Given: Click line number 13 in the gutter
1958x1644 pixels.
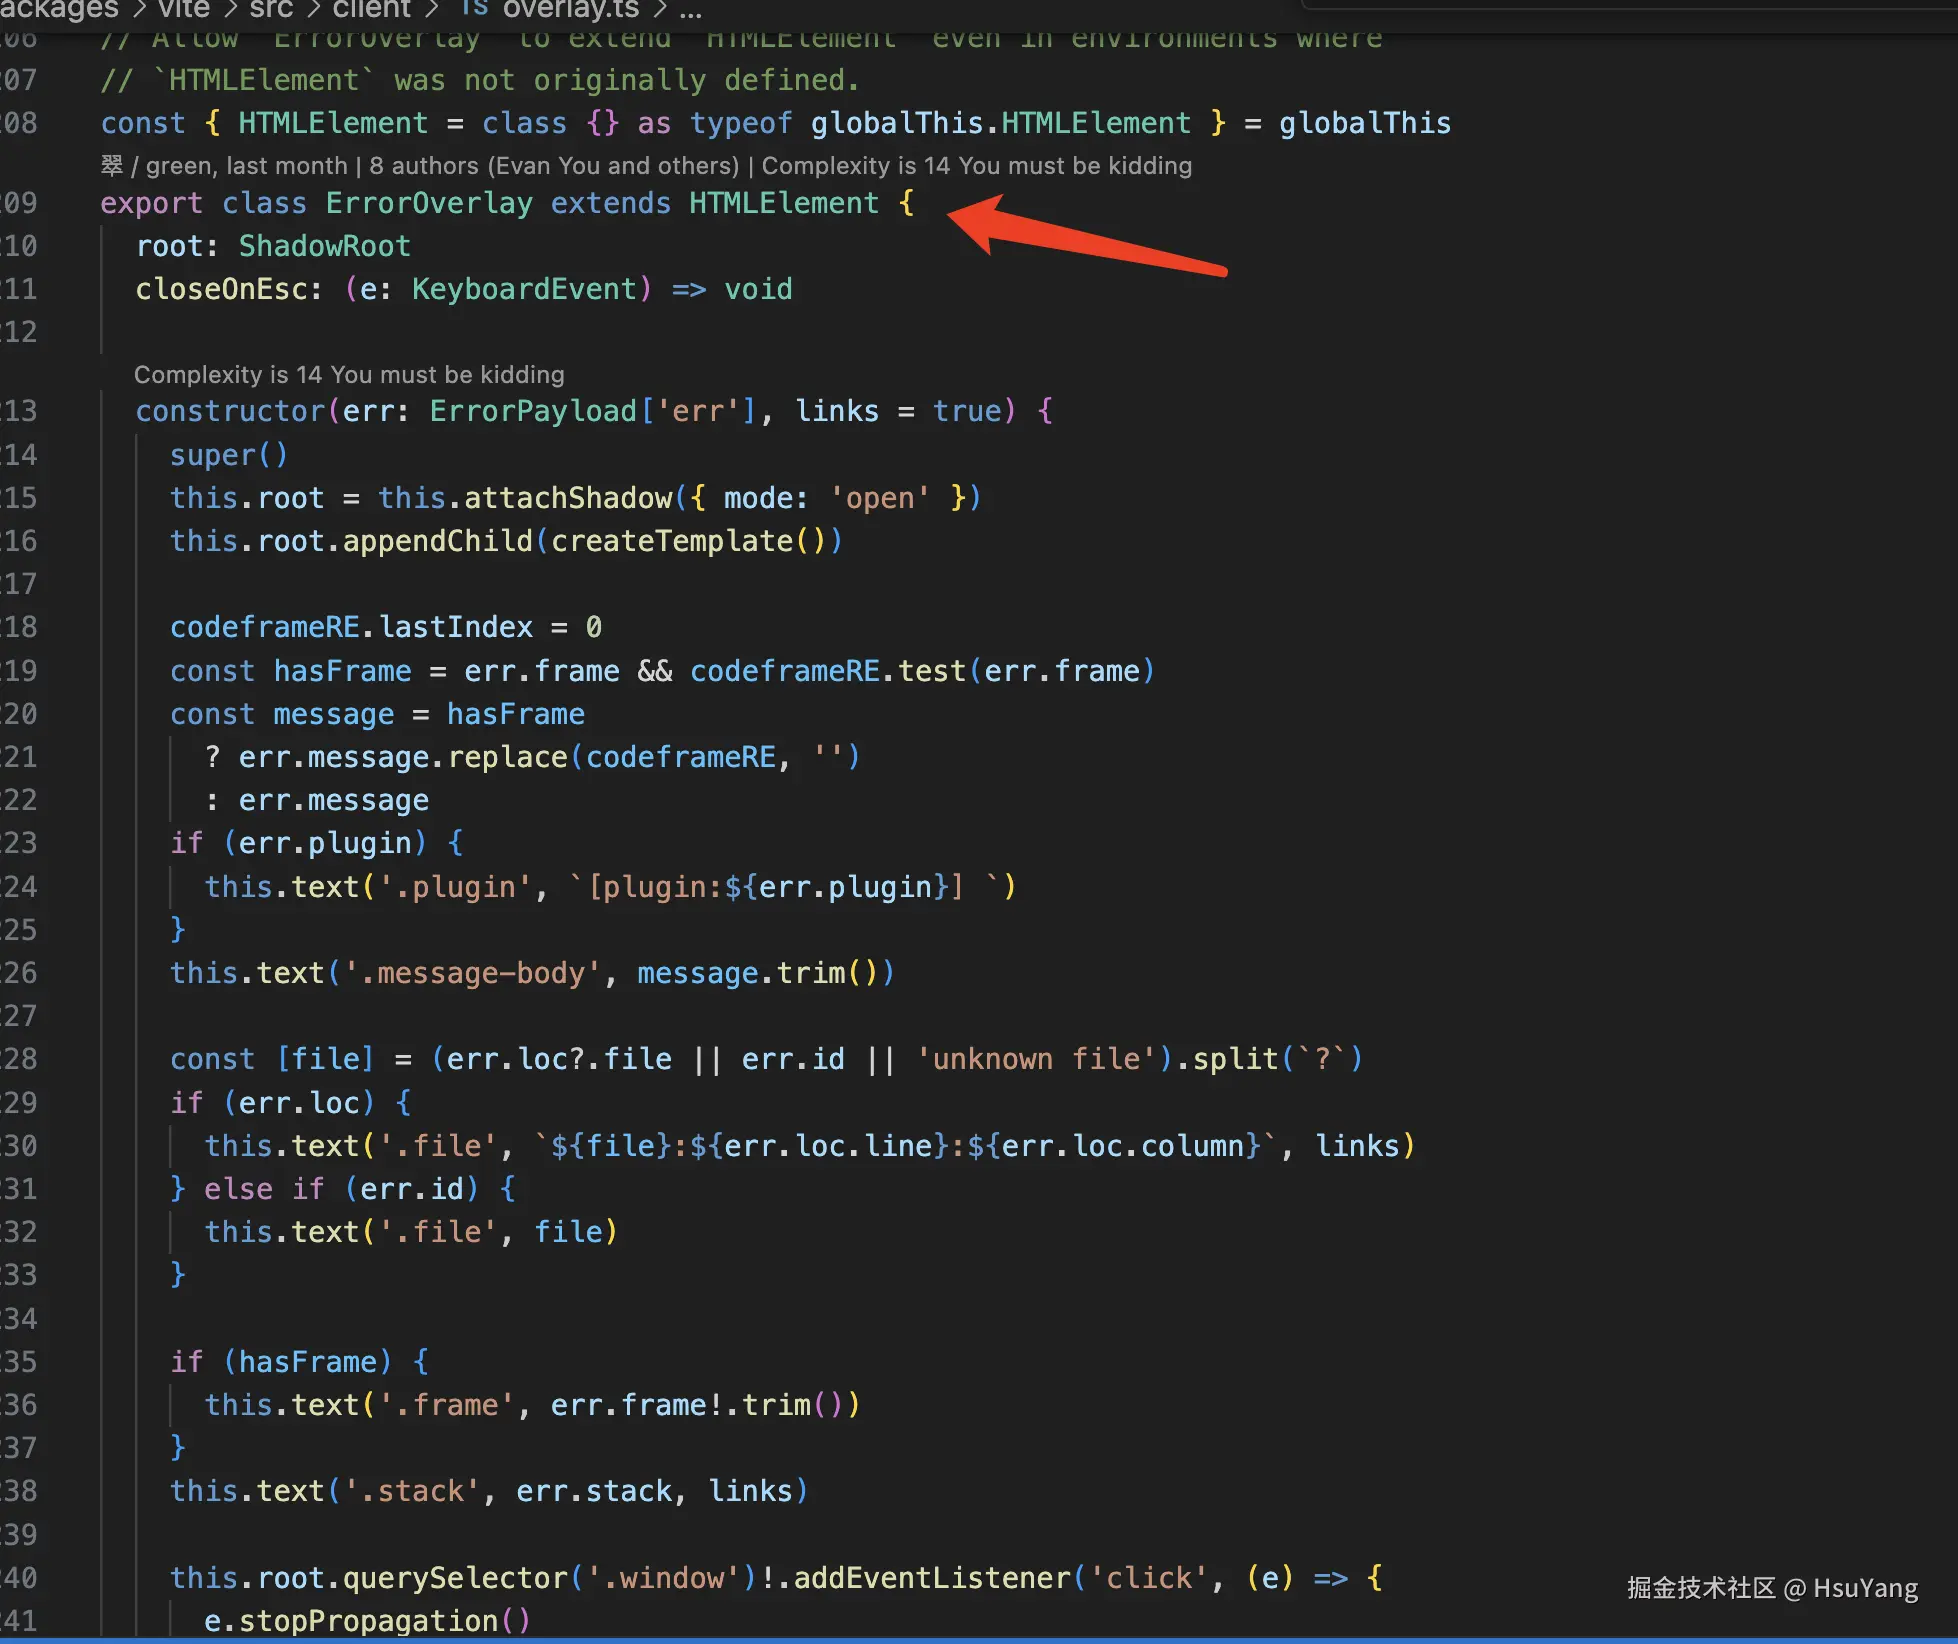Looking at the screenshot, I should pos(18,411).
